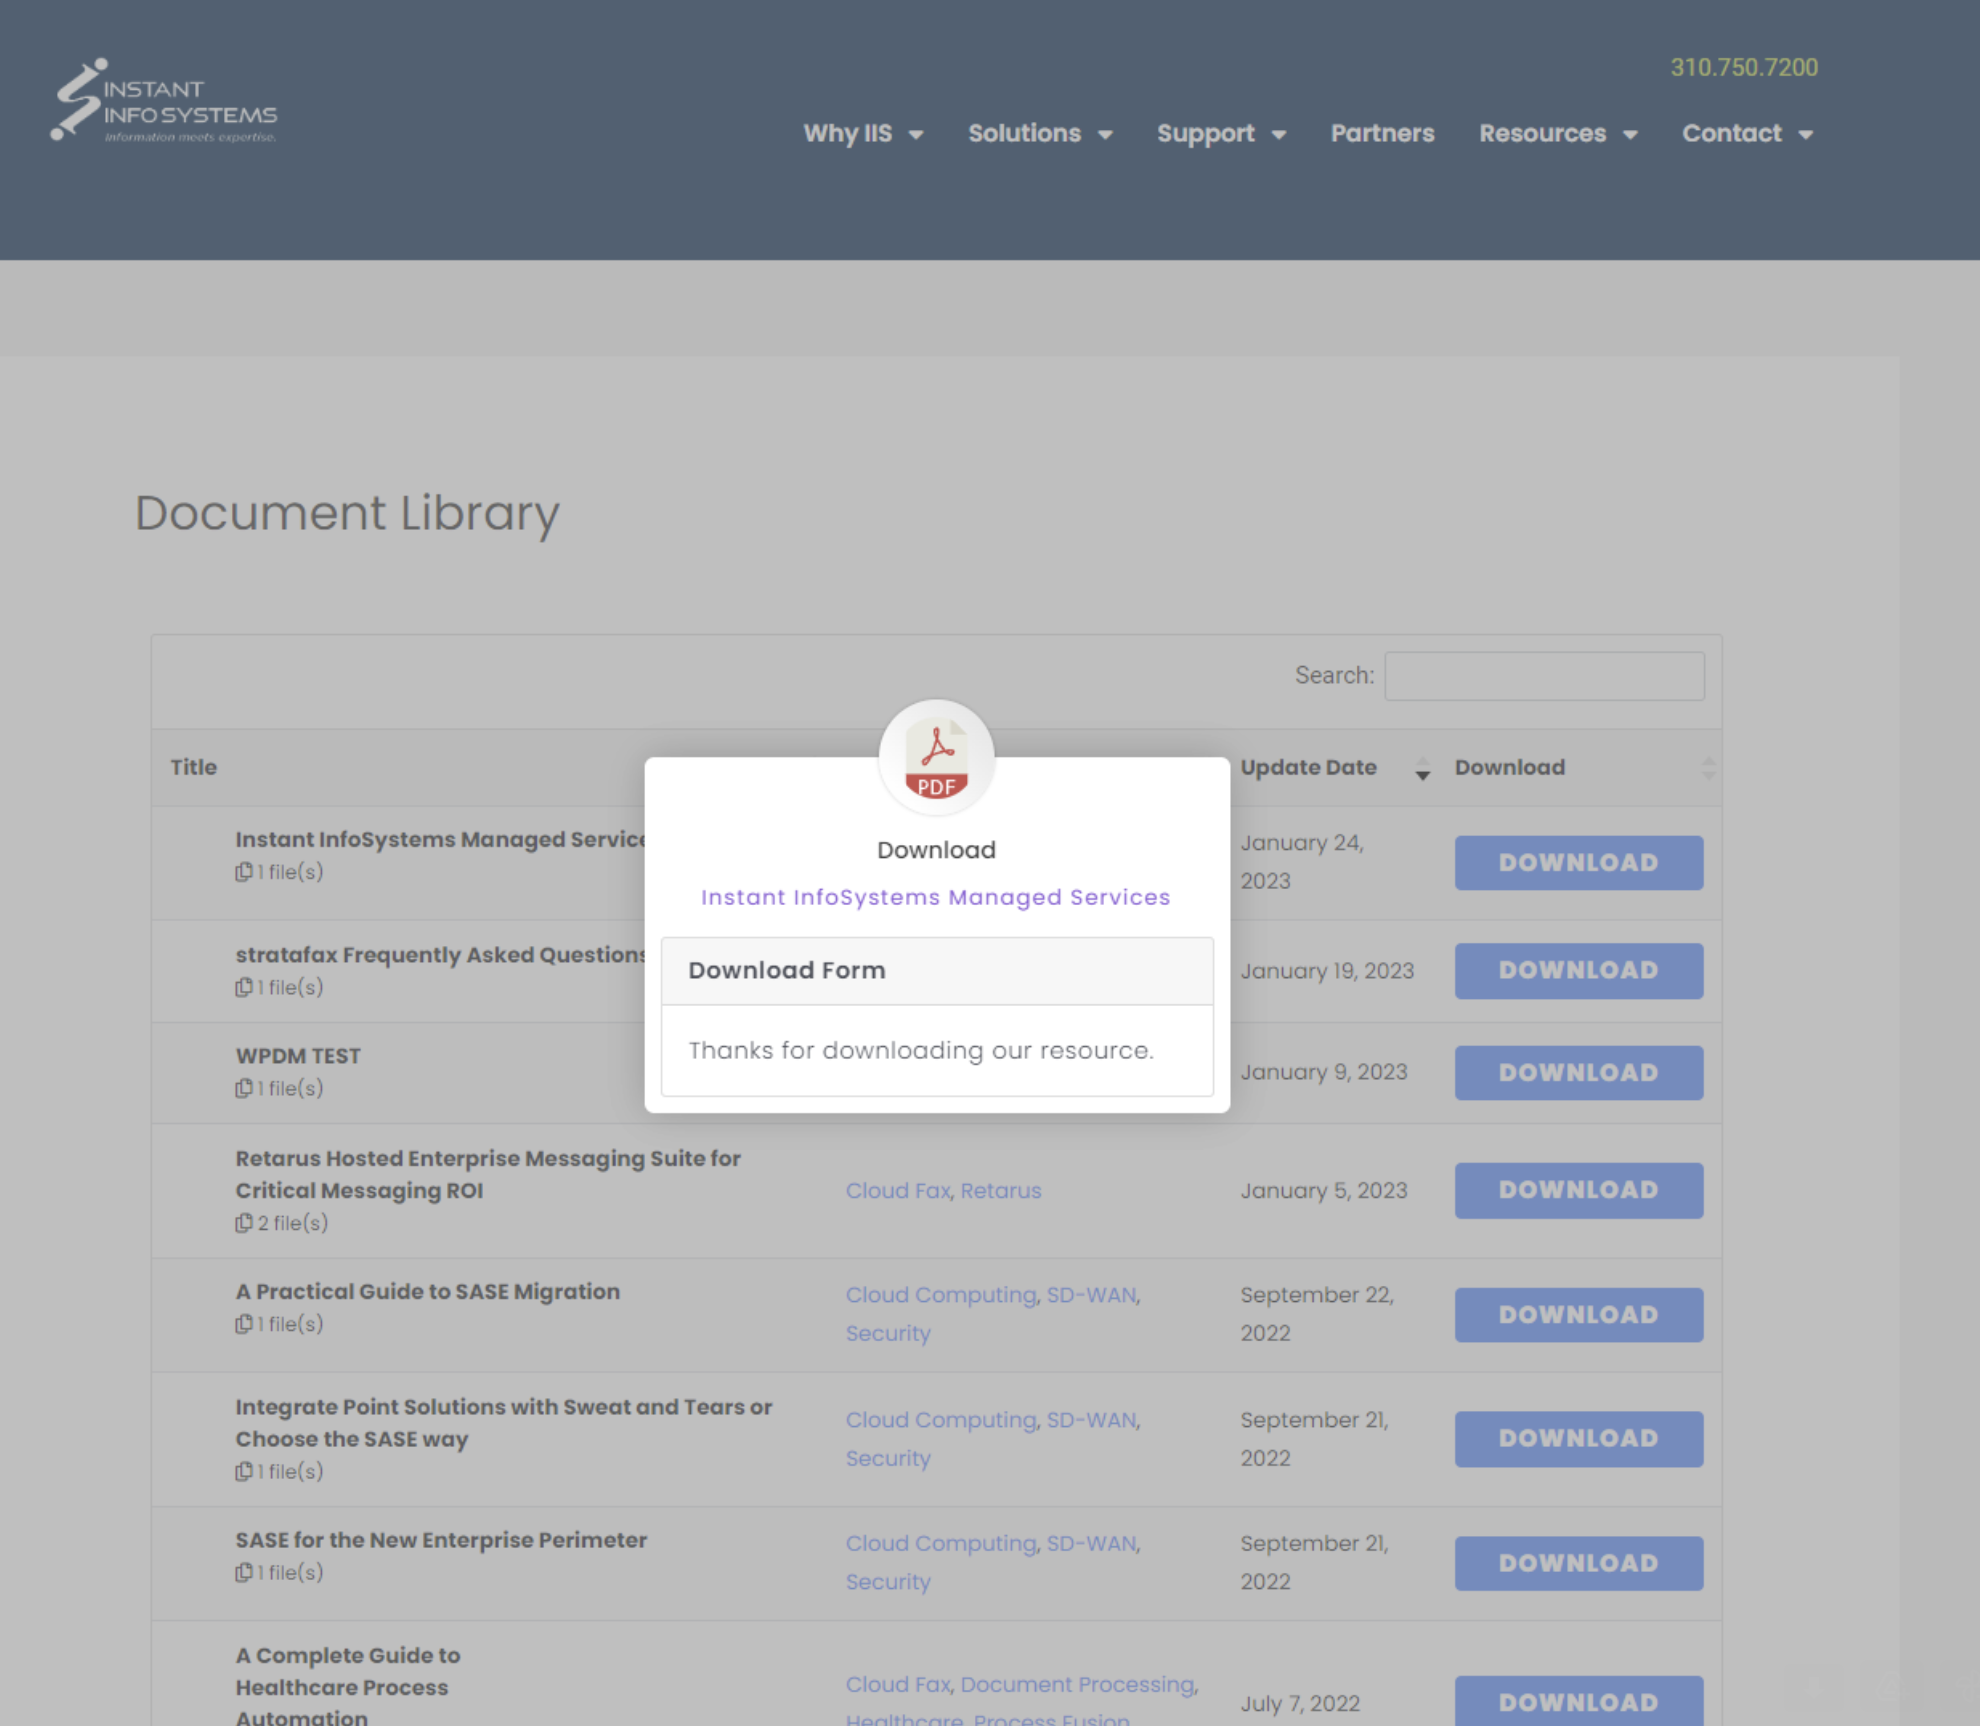The height and width of the screenshot is (1726, 1980).
Task: Click file icon under WPDM TEST
Action: tap(243, 1088)
